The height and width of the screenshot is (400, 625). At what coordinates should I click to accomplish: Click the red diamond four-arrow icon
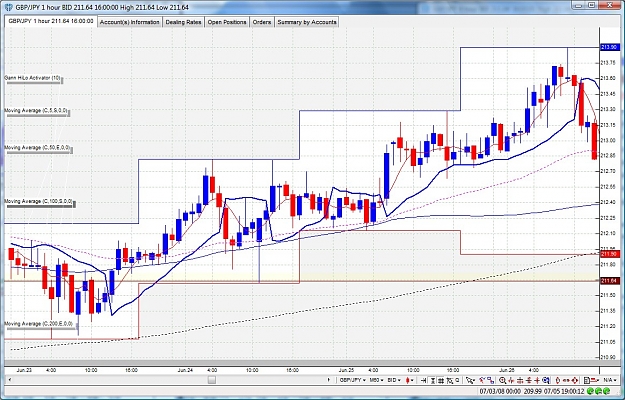click(x=575, y=380)
